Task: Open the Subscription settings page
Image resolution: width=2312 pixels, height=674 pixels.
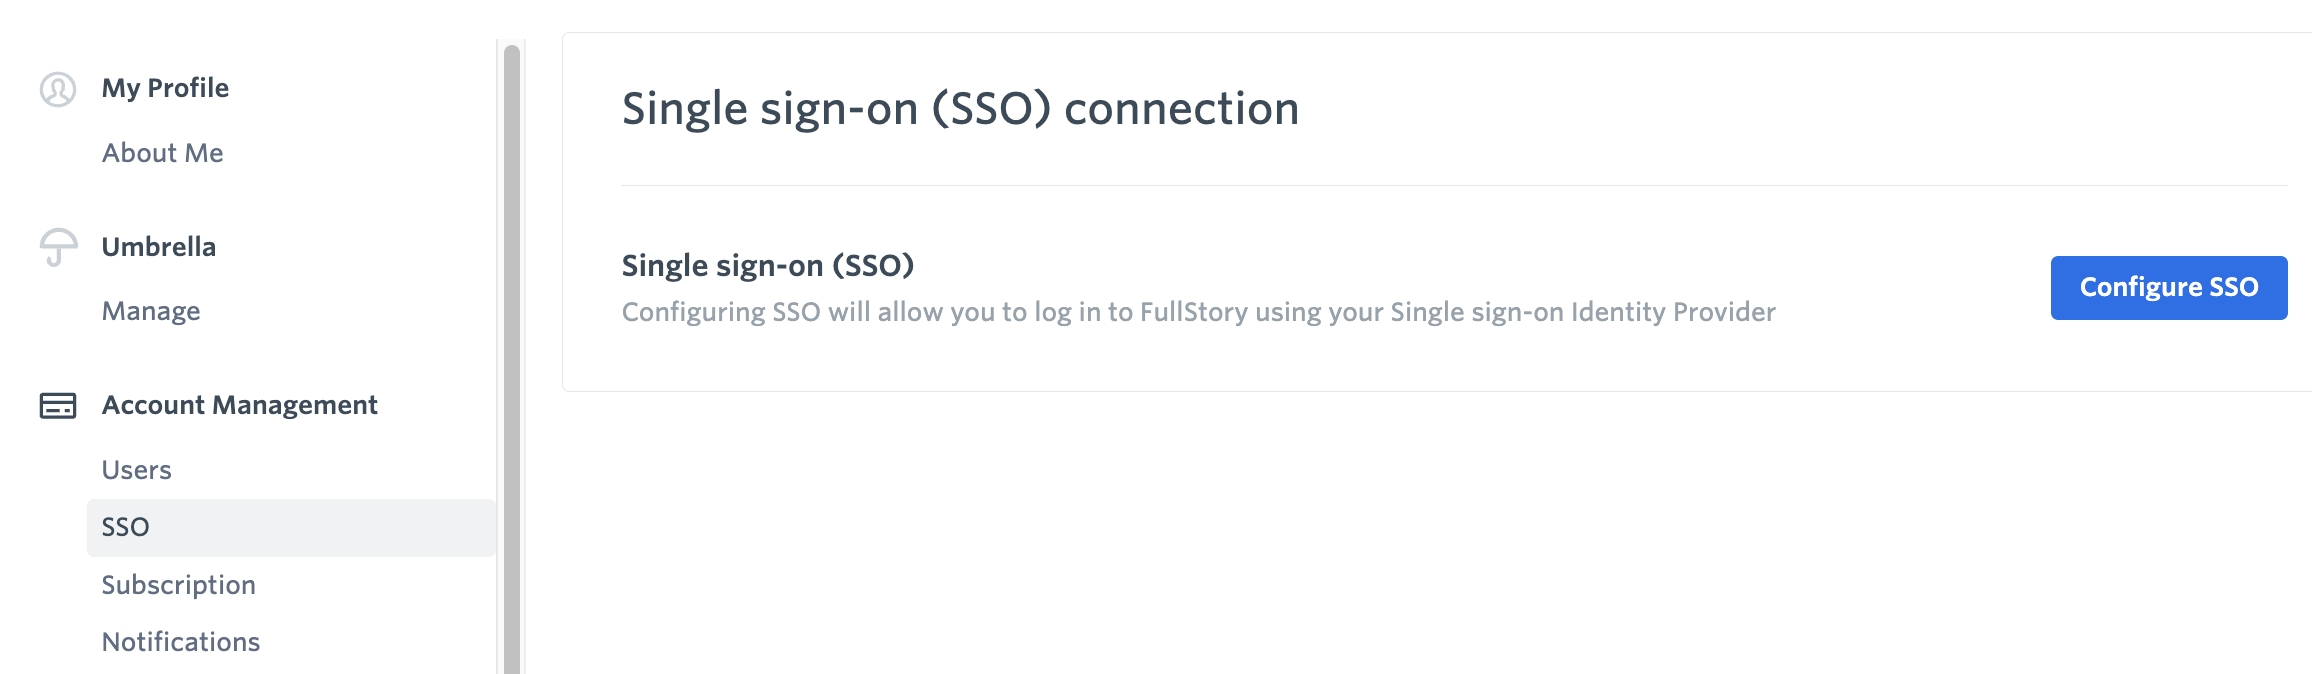Action: (x=178, y=585)
